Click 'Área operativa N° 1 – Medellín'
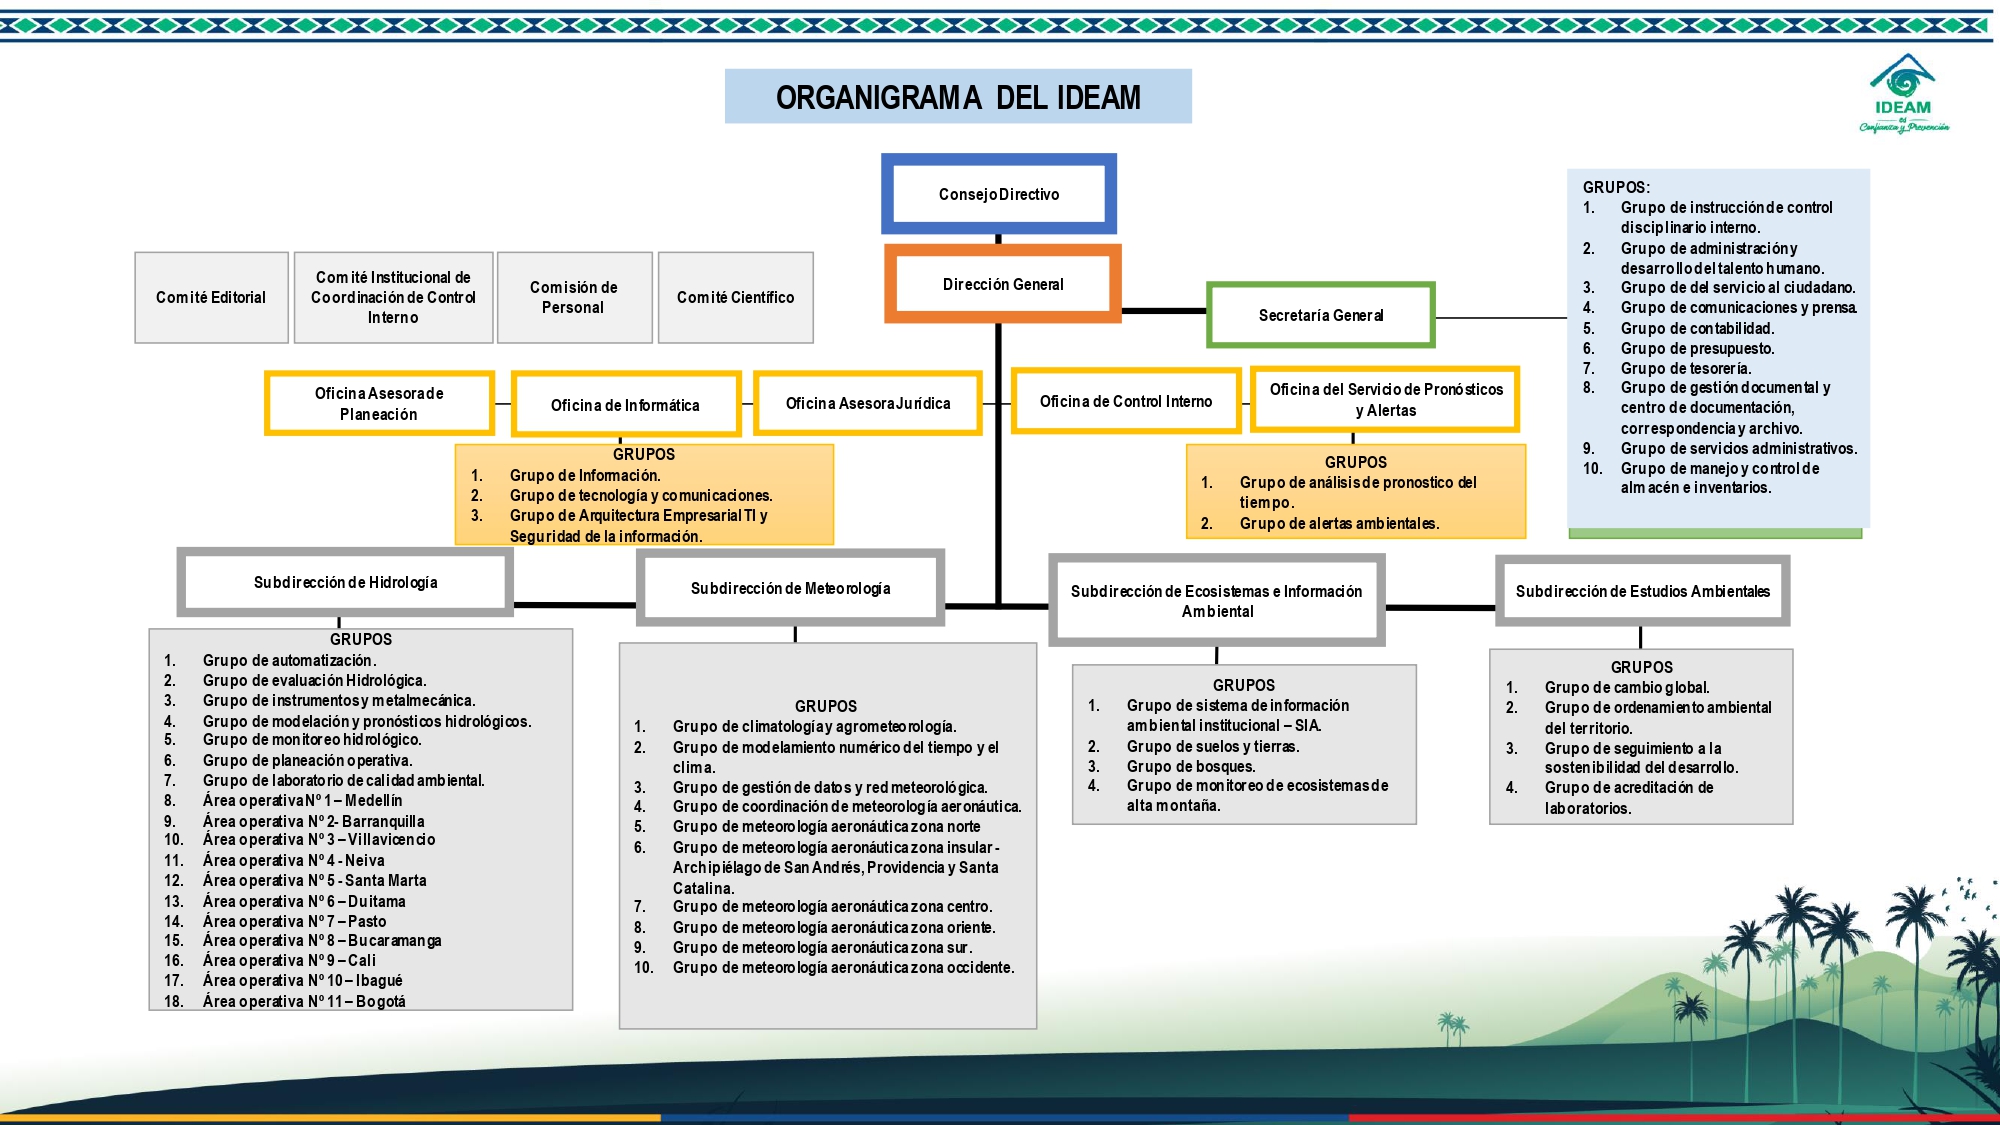This screenshot has height=1125, width=2000. (303, 800)
